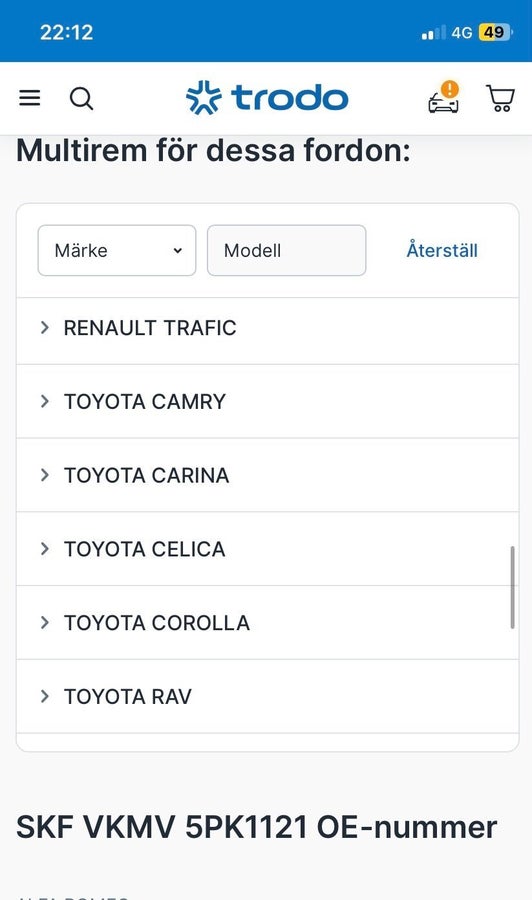Image resolution: width=532 pixels, height=900 pixels.
Task: Tap the SKF VKMV 5PK1121 OE-nummer heading
Action: click(257, 827)
